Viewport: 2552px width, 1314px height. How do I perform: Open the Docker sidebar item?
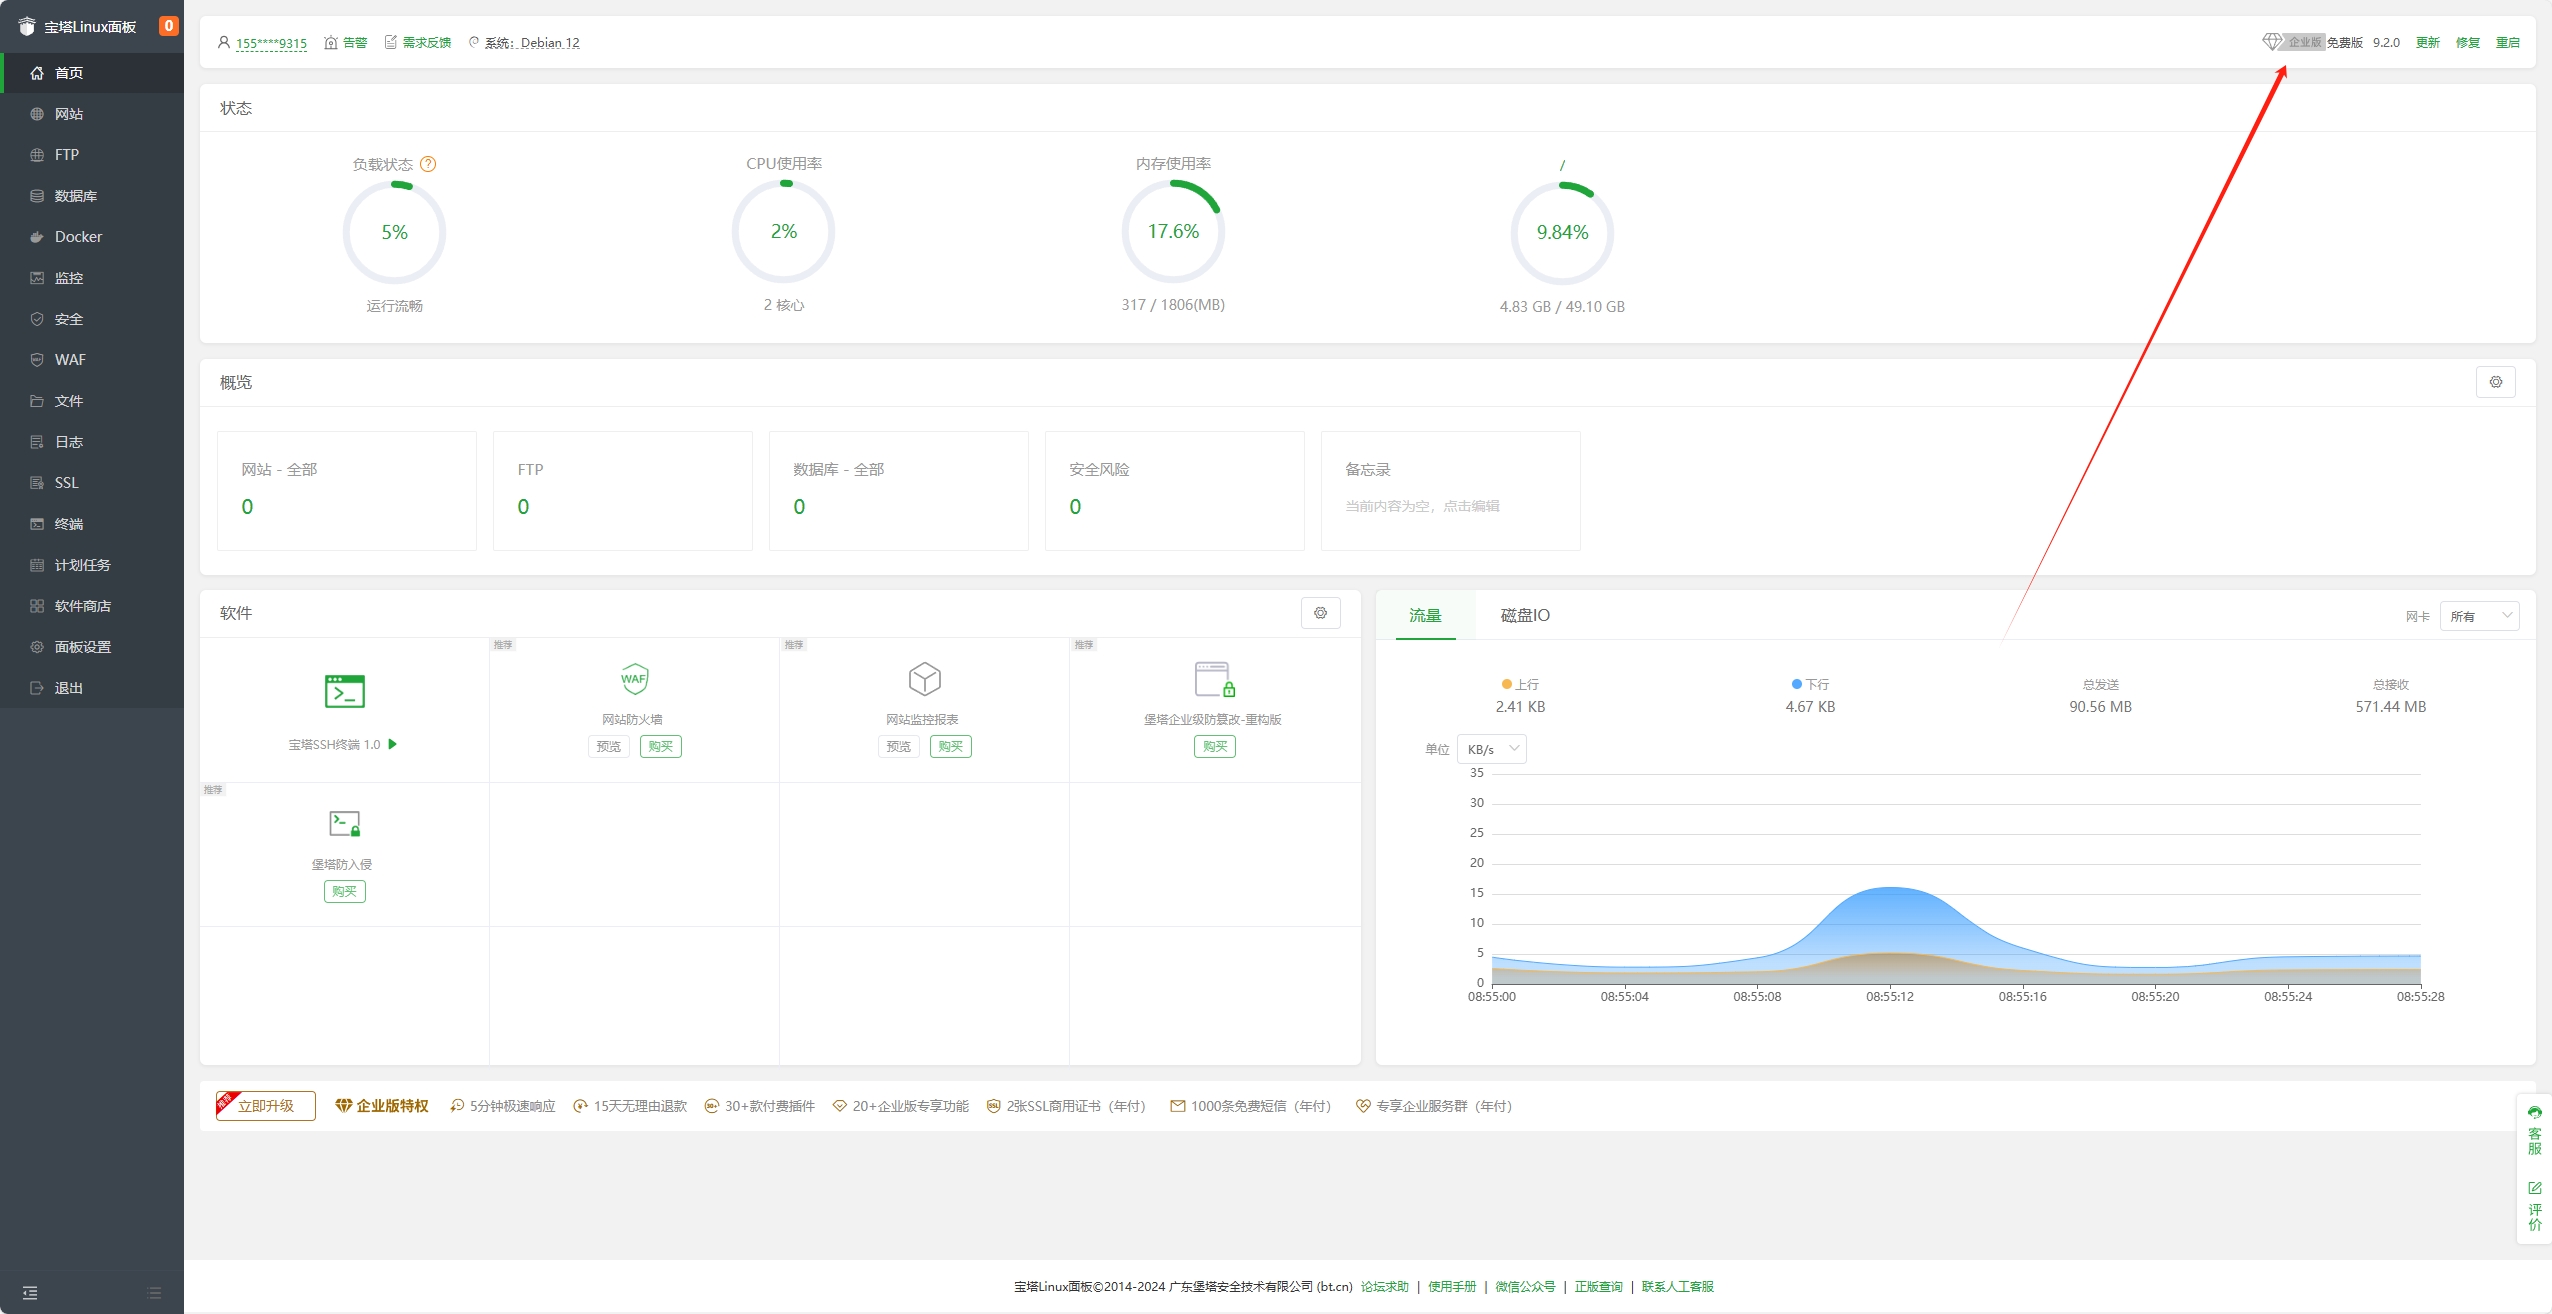(78, 237)
